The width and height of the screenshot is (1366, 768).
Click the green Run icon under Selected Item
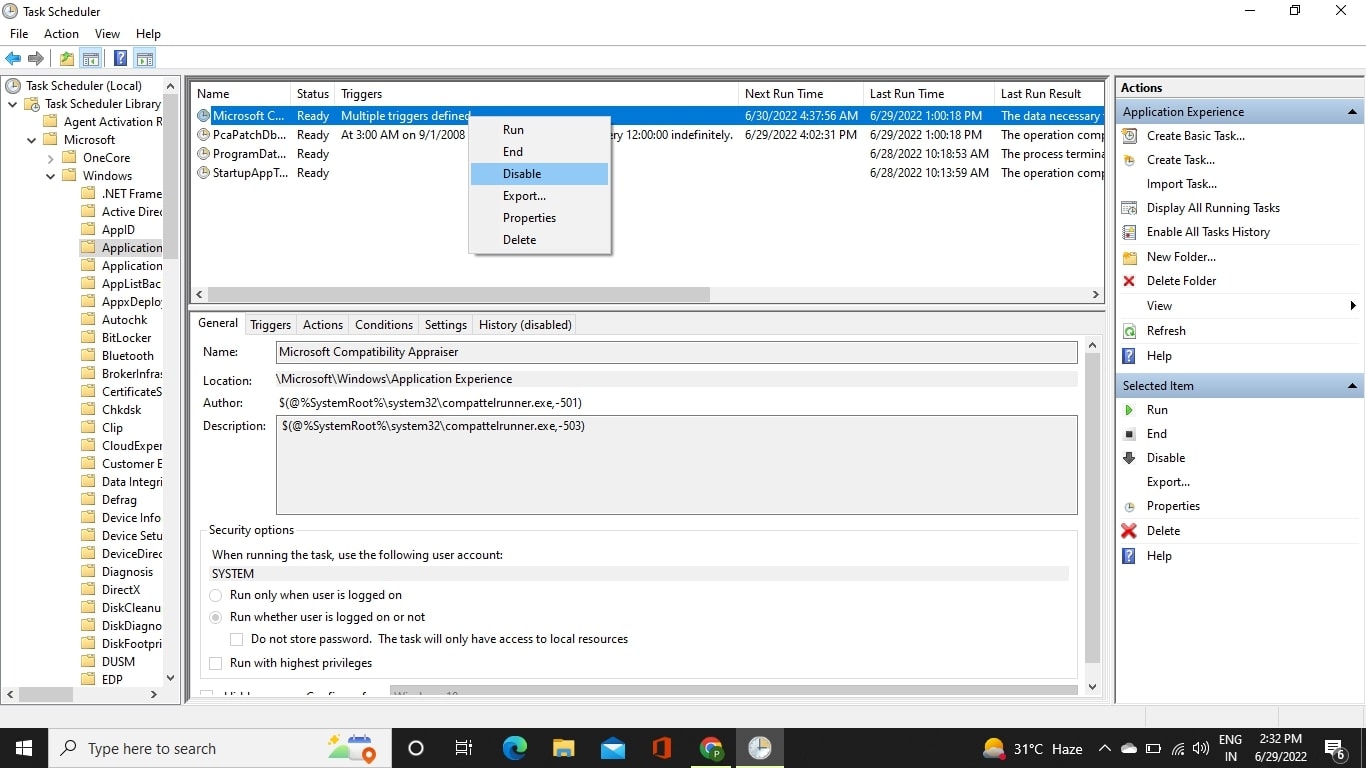pos(1130,410)
